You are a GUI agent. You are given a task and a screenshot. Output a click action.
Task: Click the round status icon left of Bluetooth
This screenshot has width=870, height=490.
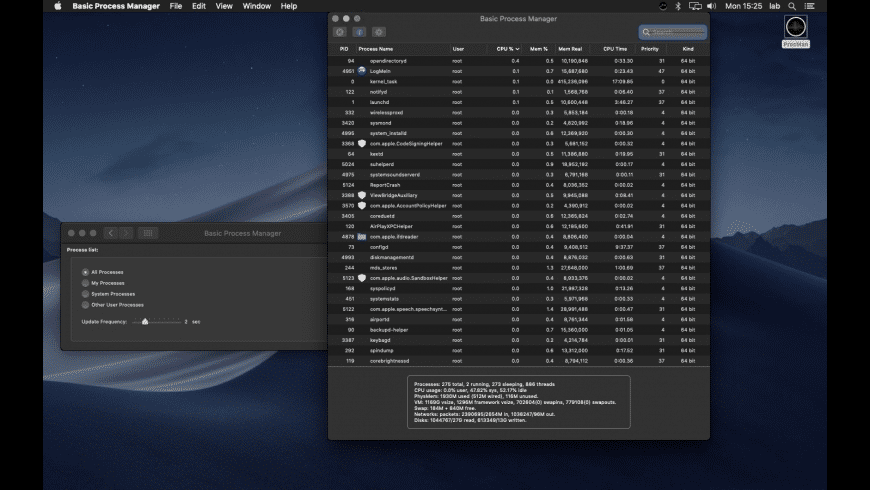coord(662,6)
